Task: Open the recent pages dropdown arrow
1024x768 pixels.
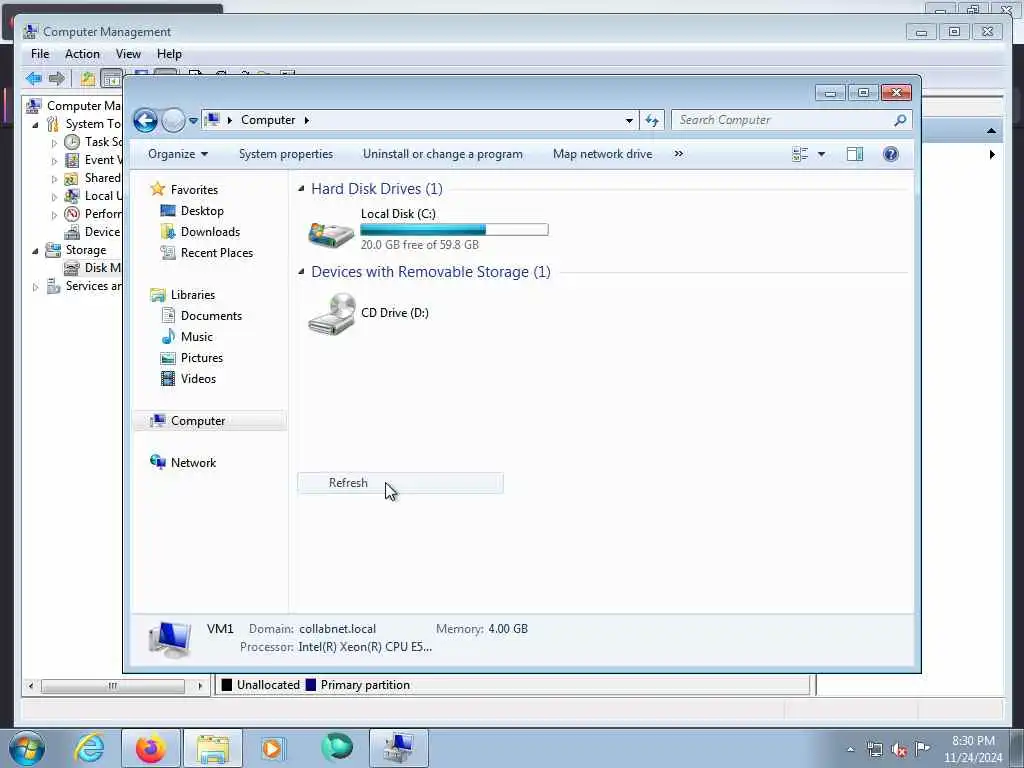Action: coord(193,121)
